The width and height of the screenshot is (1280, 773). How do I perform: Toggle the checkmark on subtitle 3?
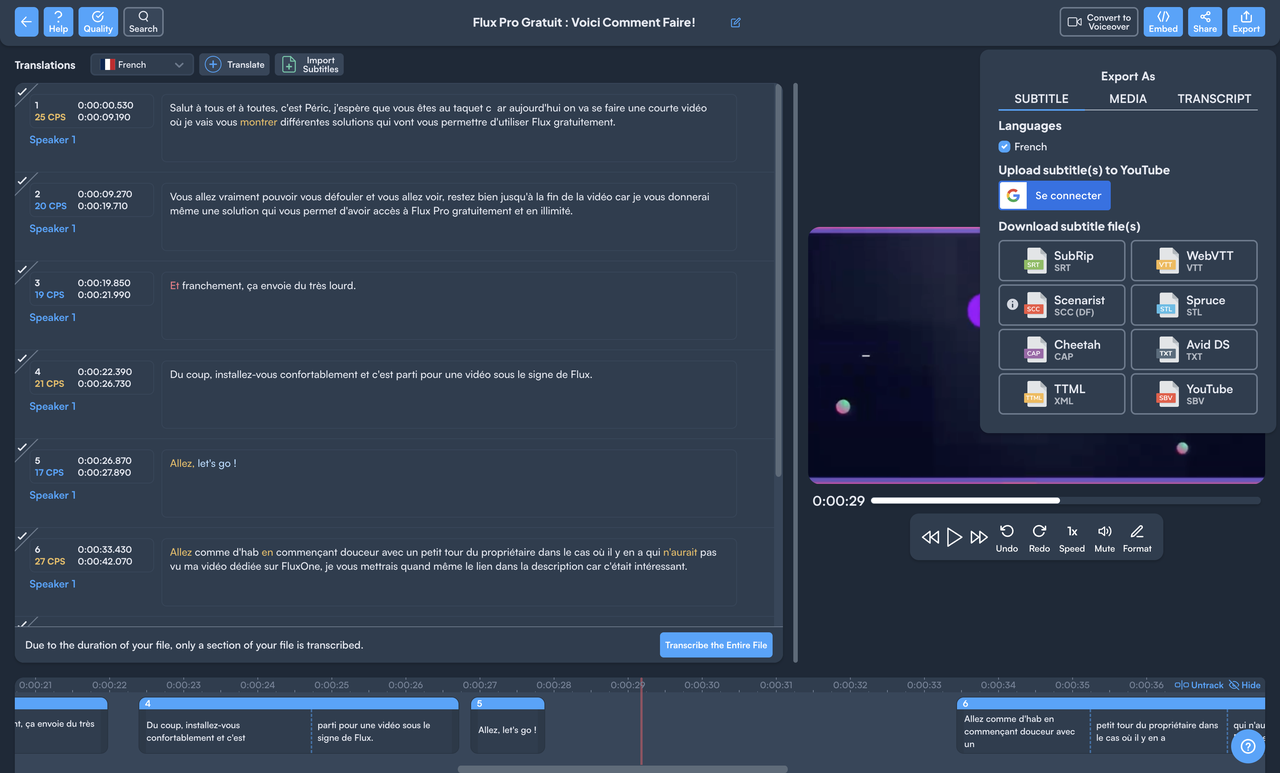click(22, 270)
